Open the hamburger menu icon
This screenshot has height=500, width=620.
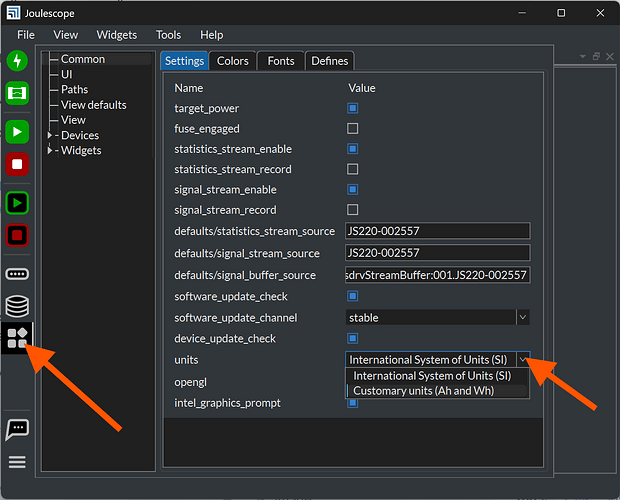pyautogui.click(x=17, y=462)
